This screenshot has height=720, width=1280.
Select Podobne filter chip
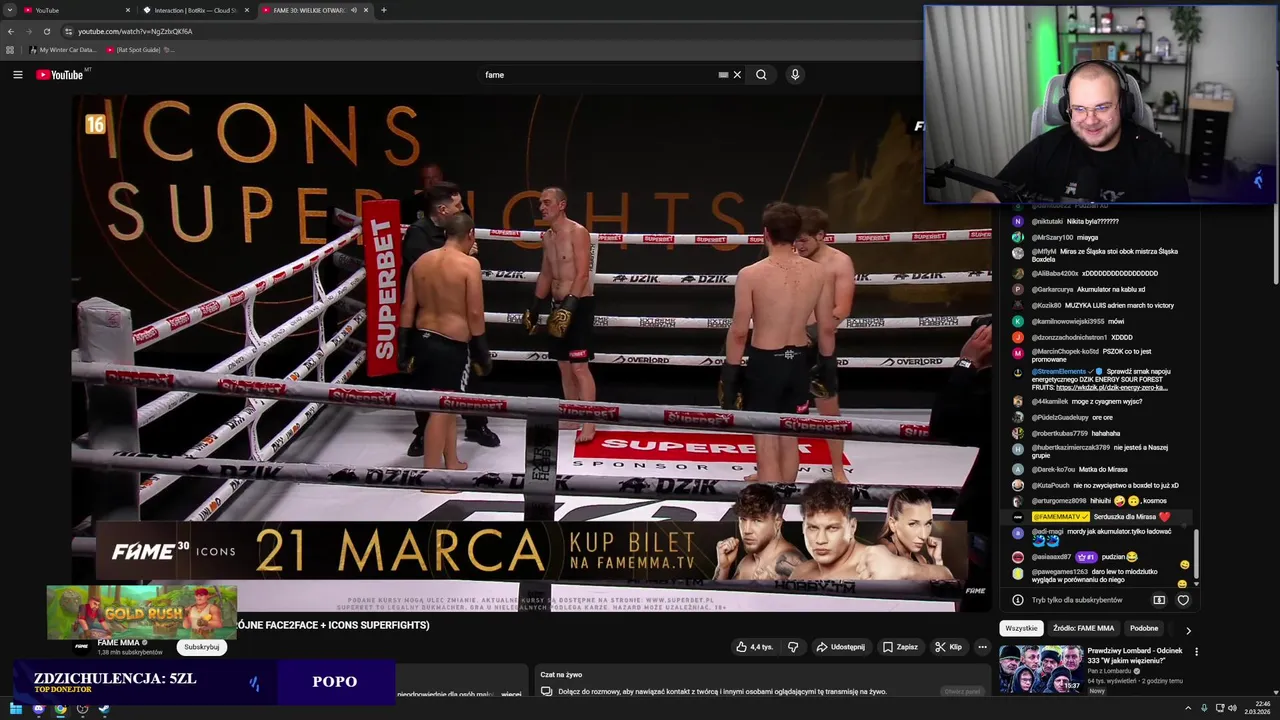tap(1144, 628)
